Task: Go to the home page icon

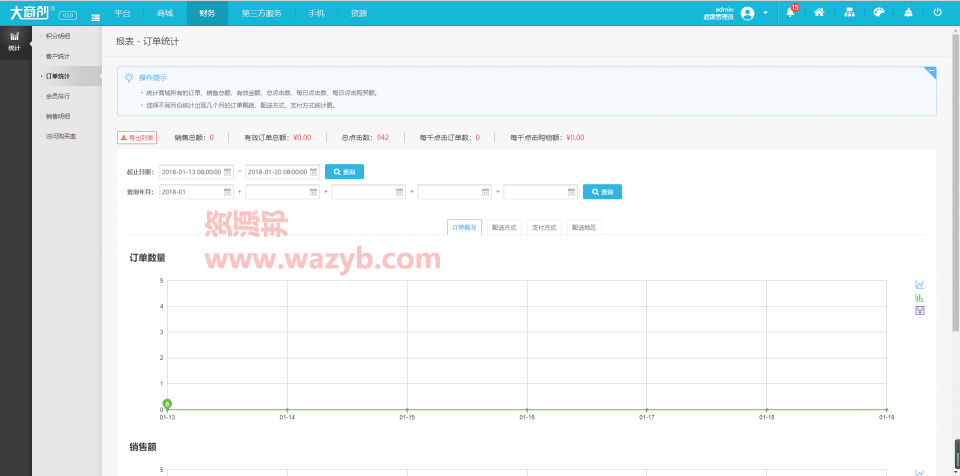Action: [819, 12]
